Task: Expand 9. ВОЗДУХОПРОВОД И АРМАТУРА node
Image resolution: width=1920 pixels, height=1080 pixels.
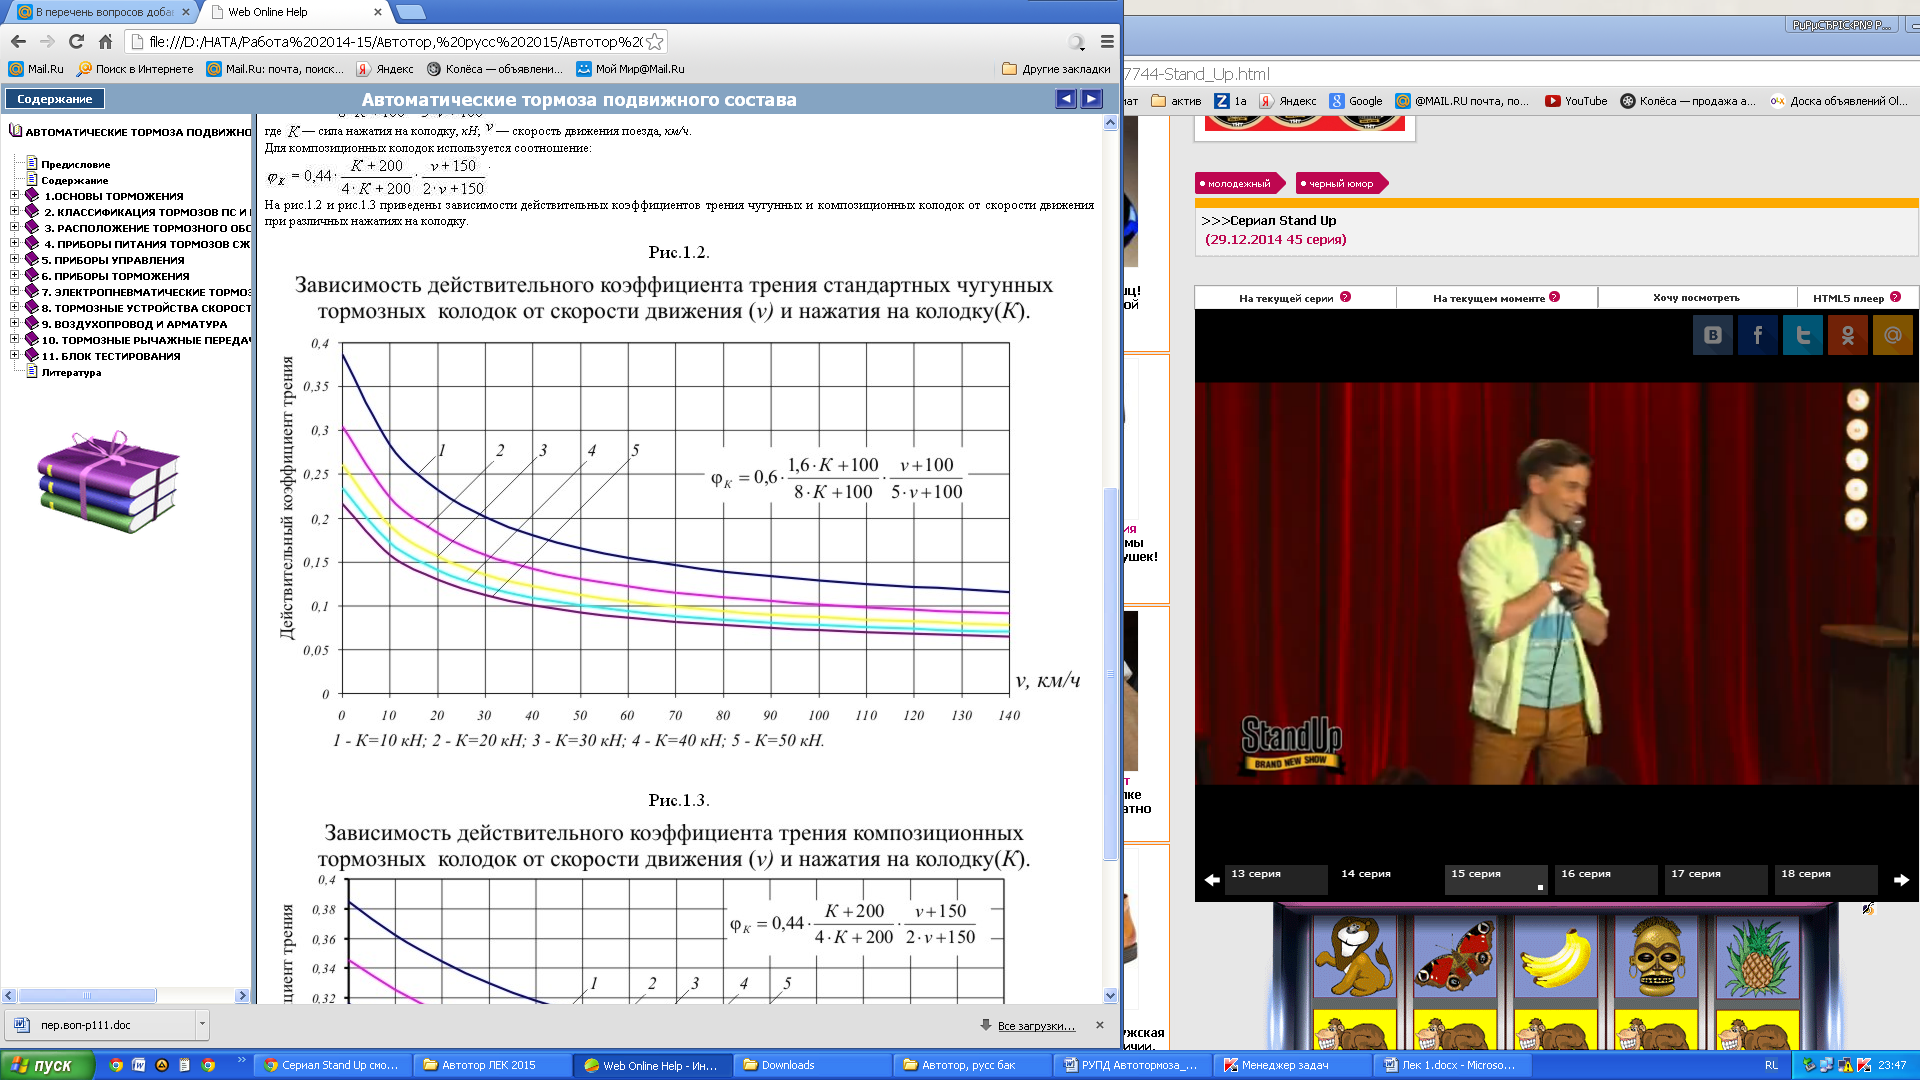Action: click(14, 324)
